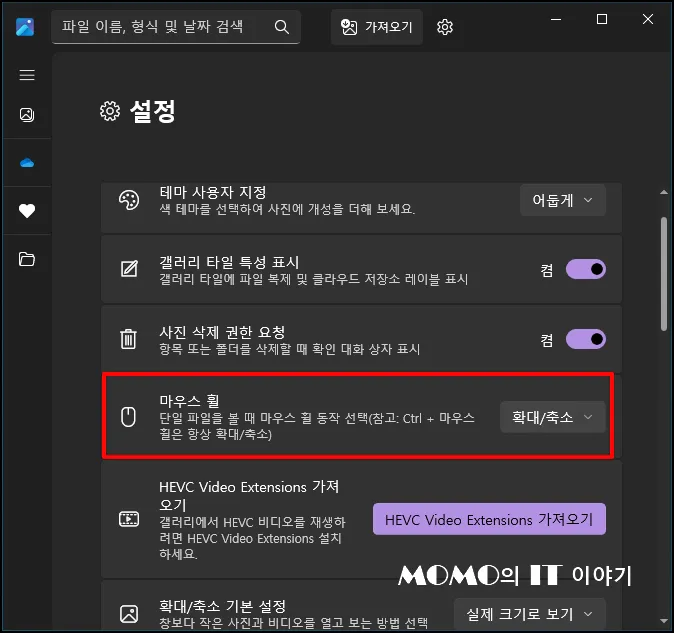Click the mouse icon of 마우스 휠

[129, 417]
